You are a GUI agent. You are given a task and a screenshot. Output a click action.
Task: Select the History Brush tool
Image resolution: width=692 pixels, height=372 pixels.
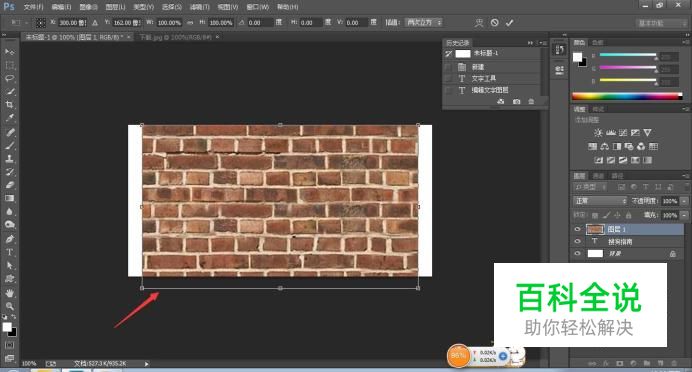pyautogui.click(x=9, y=172)
